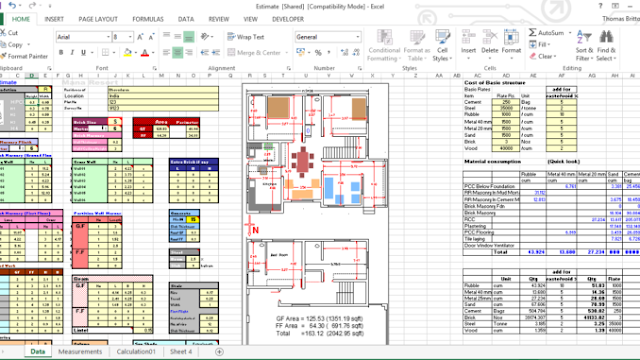Add a new sheet with plus button

[x=219, y=351]
